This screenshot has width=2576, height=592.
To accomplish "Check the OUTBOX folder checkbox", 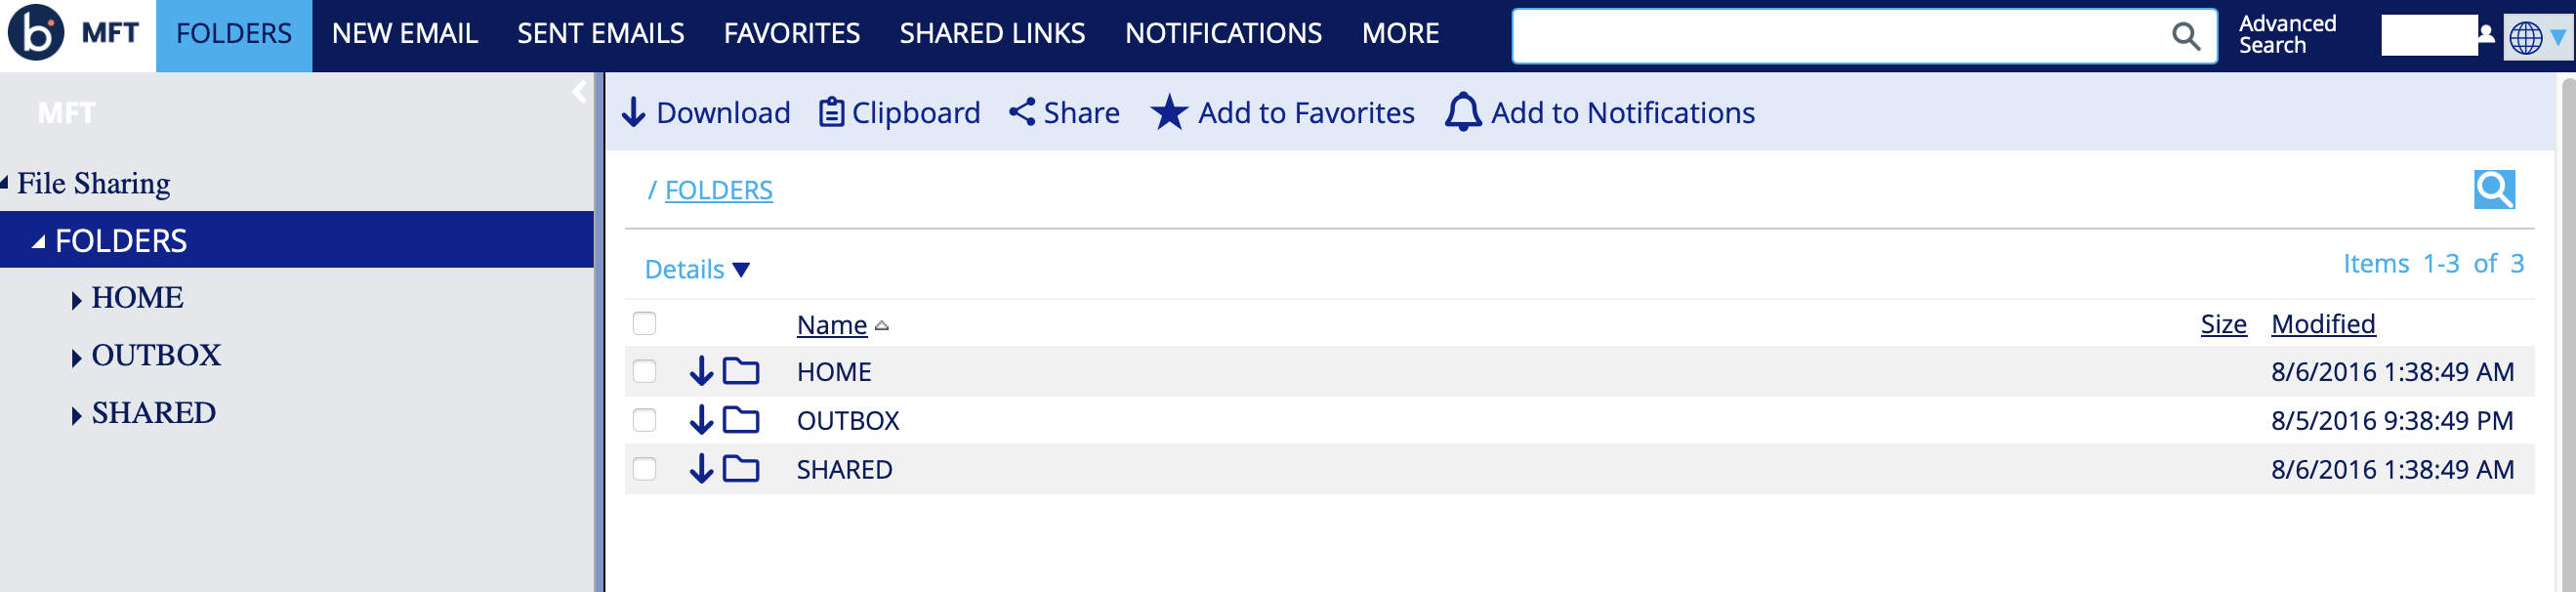I will (645, 420).
